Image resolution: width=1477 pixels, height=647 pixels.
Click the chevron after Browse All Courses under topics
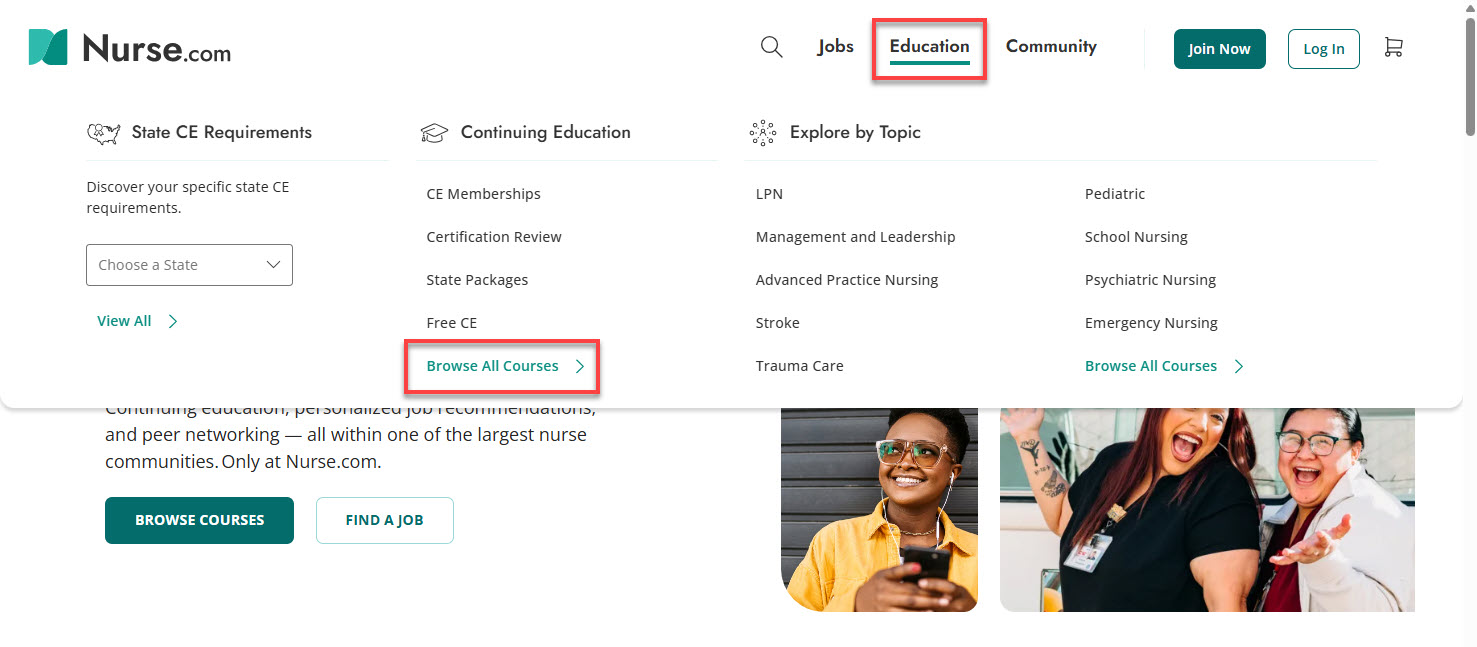coord(1238,366)
